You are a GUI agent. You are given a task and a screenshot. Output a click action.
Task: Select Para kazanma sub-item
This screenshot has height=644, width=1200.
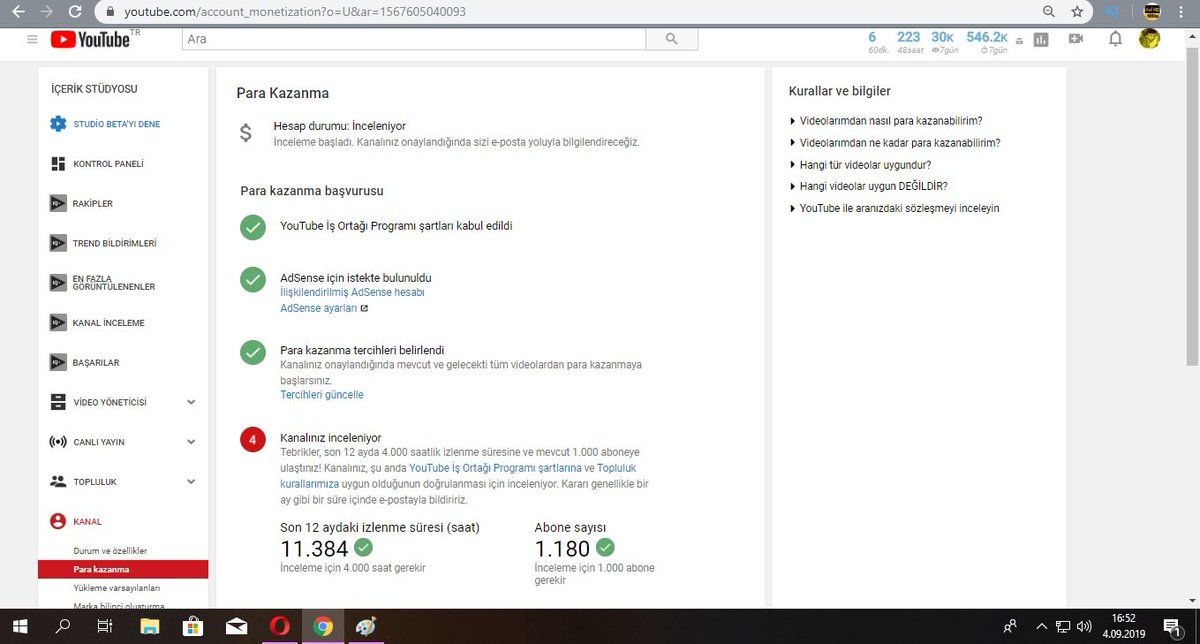click(123, 570)
